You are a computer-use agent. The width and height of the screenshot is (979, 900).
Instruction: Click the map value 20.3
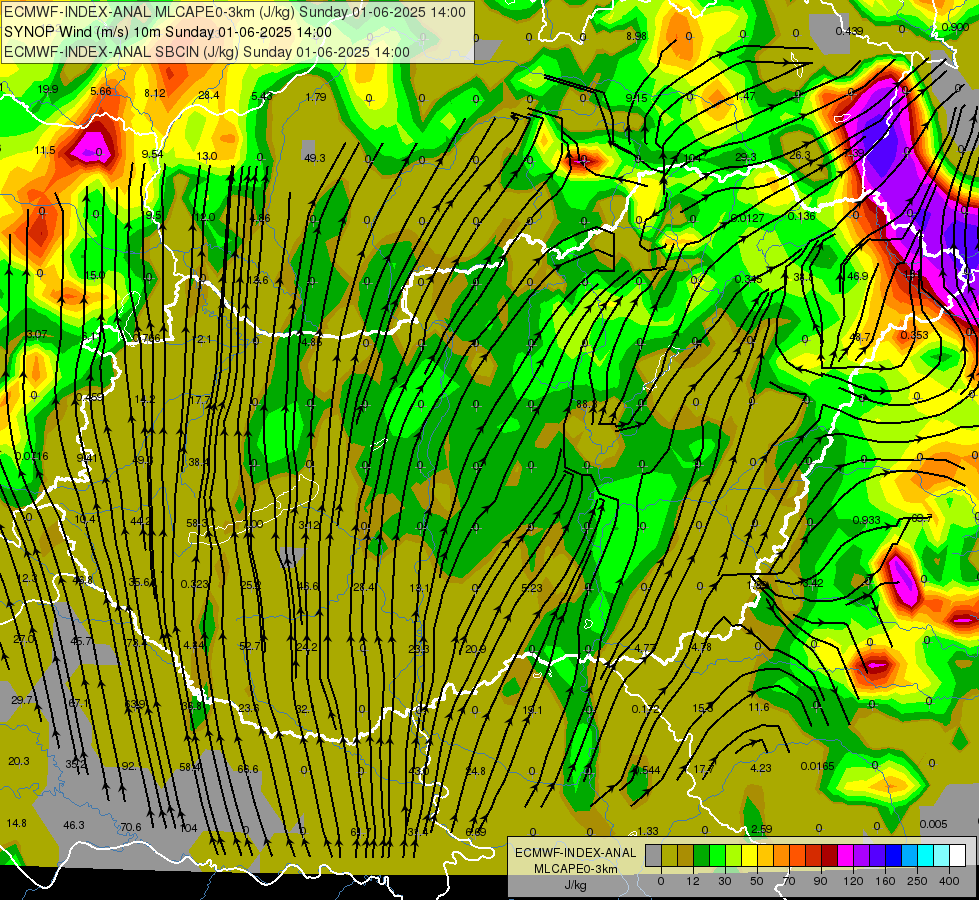(19, 761)
